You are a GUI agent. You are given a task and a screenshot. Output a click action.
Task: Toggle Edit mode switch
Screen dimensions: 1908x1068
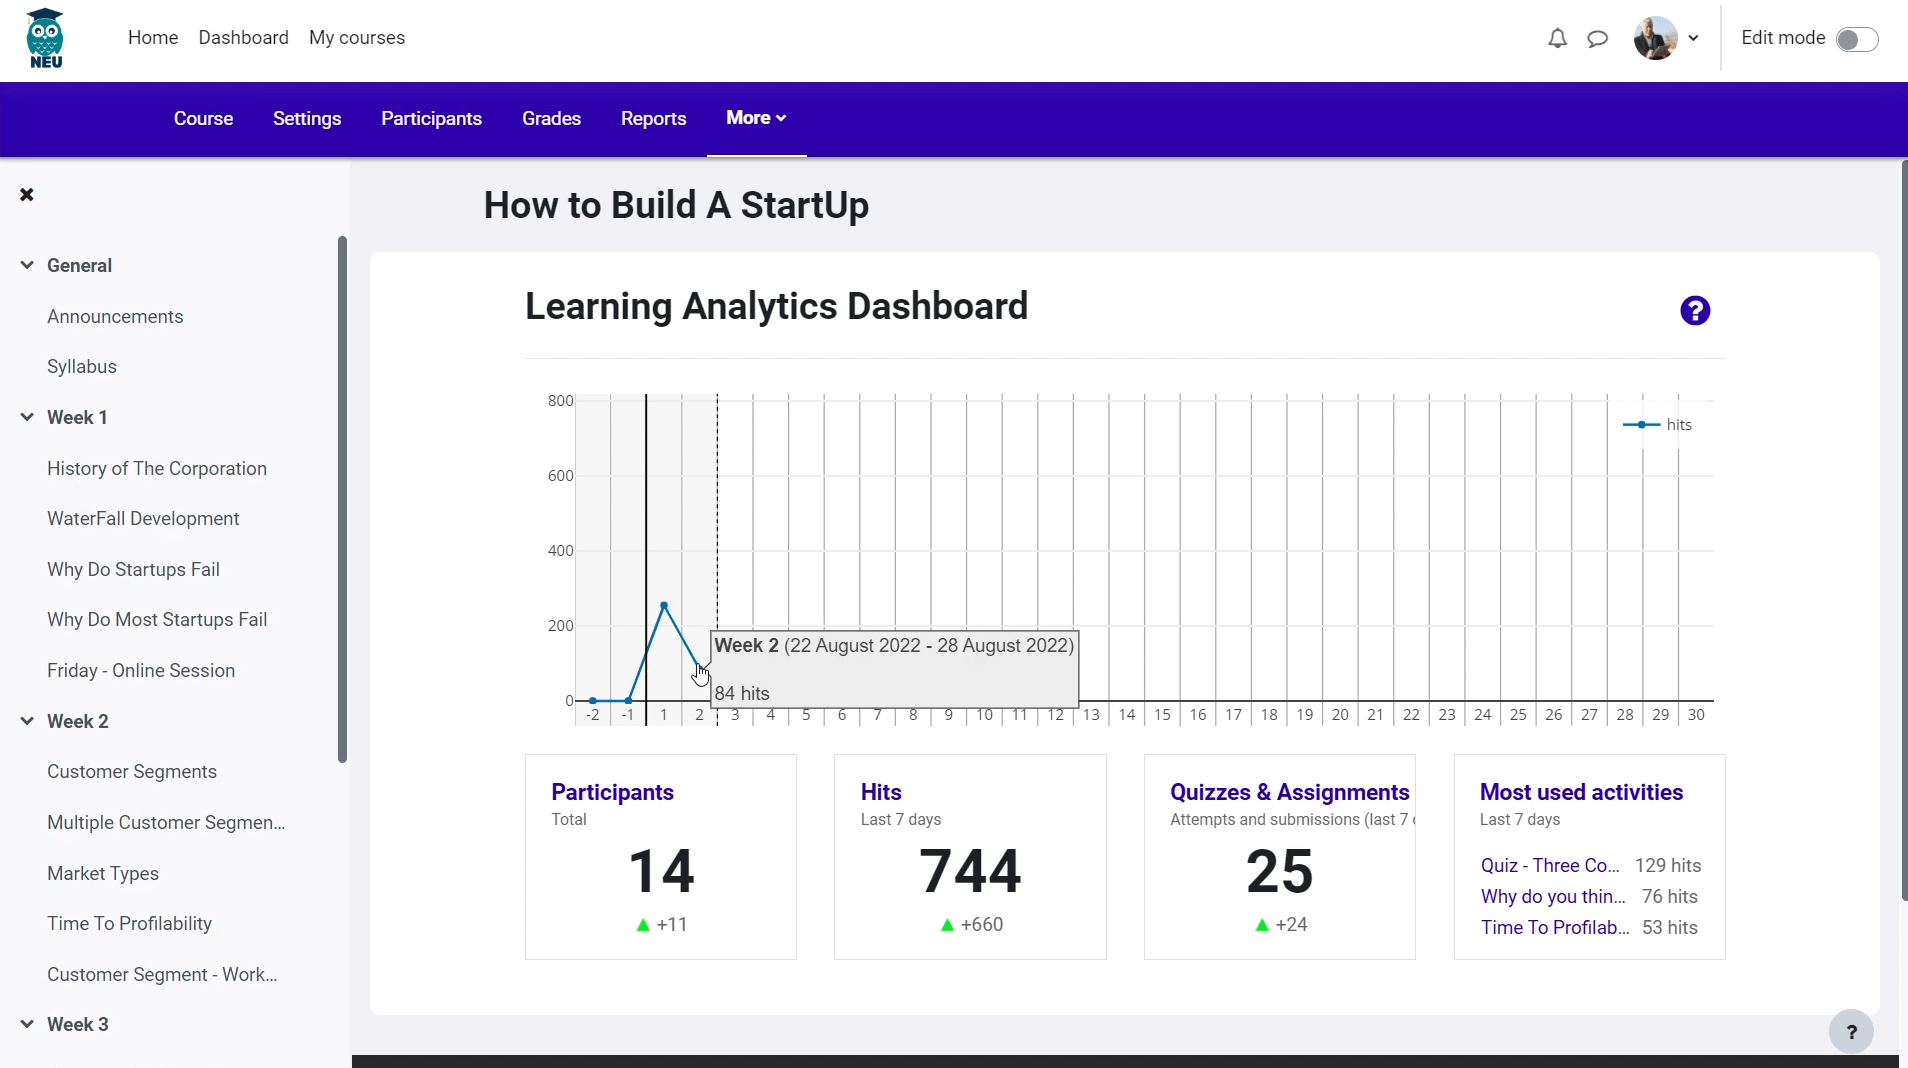coord(1857,39)
